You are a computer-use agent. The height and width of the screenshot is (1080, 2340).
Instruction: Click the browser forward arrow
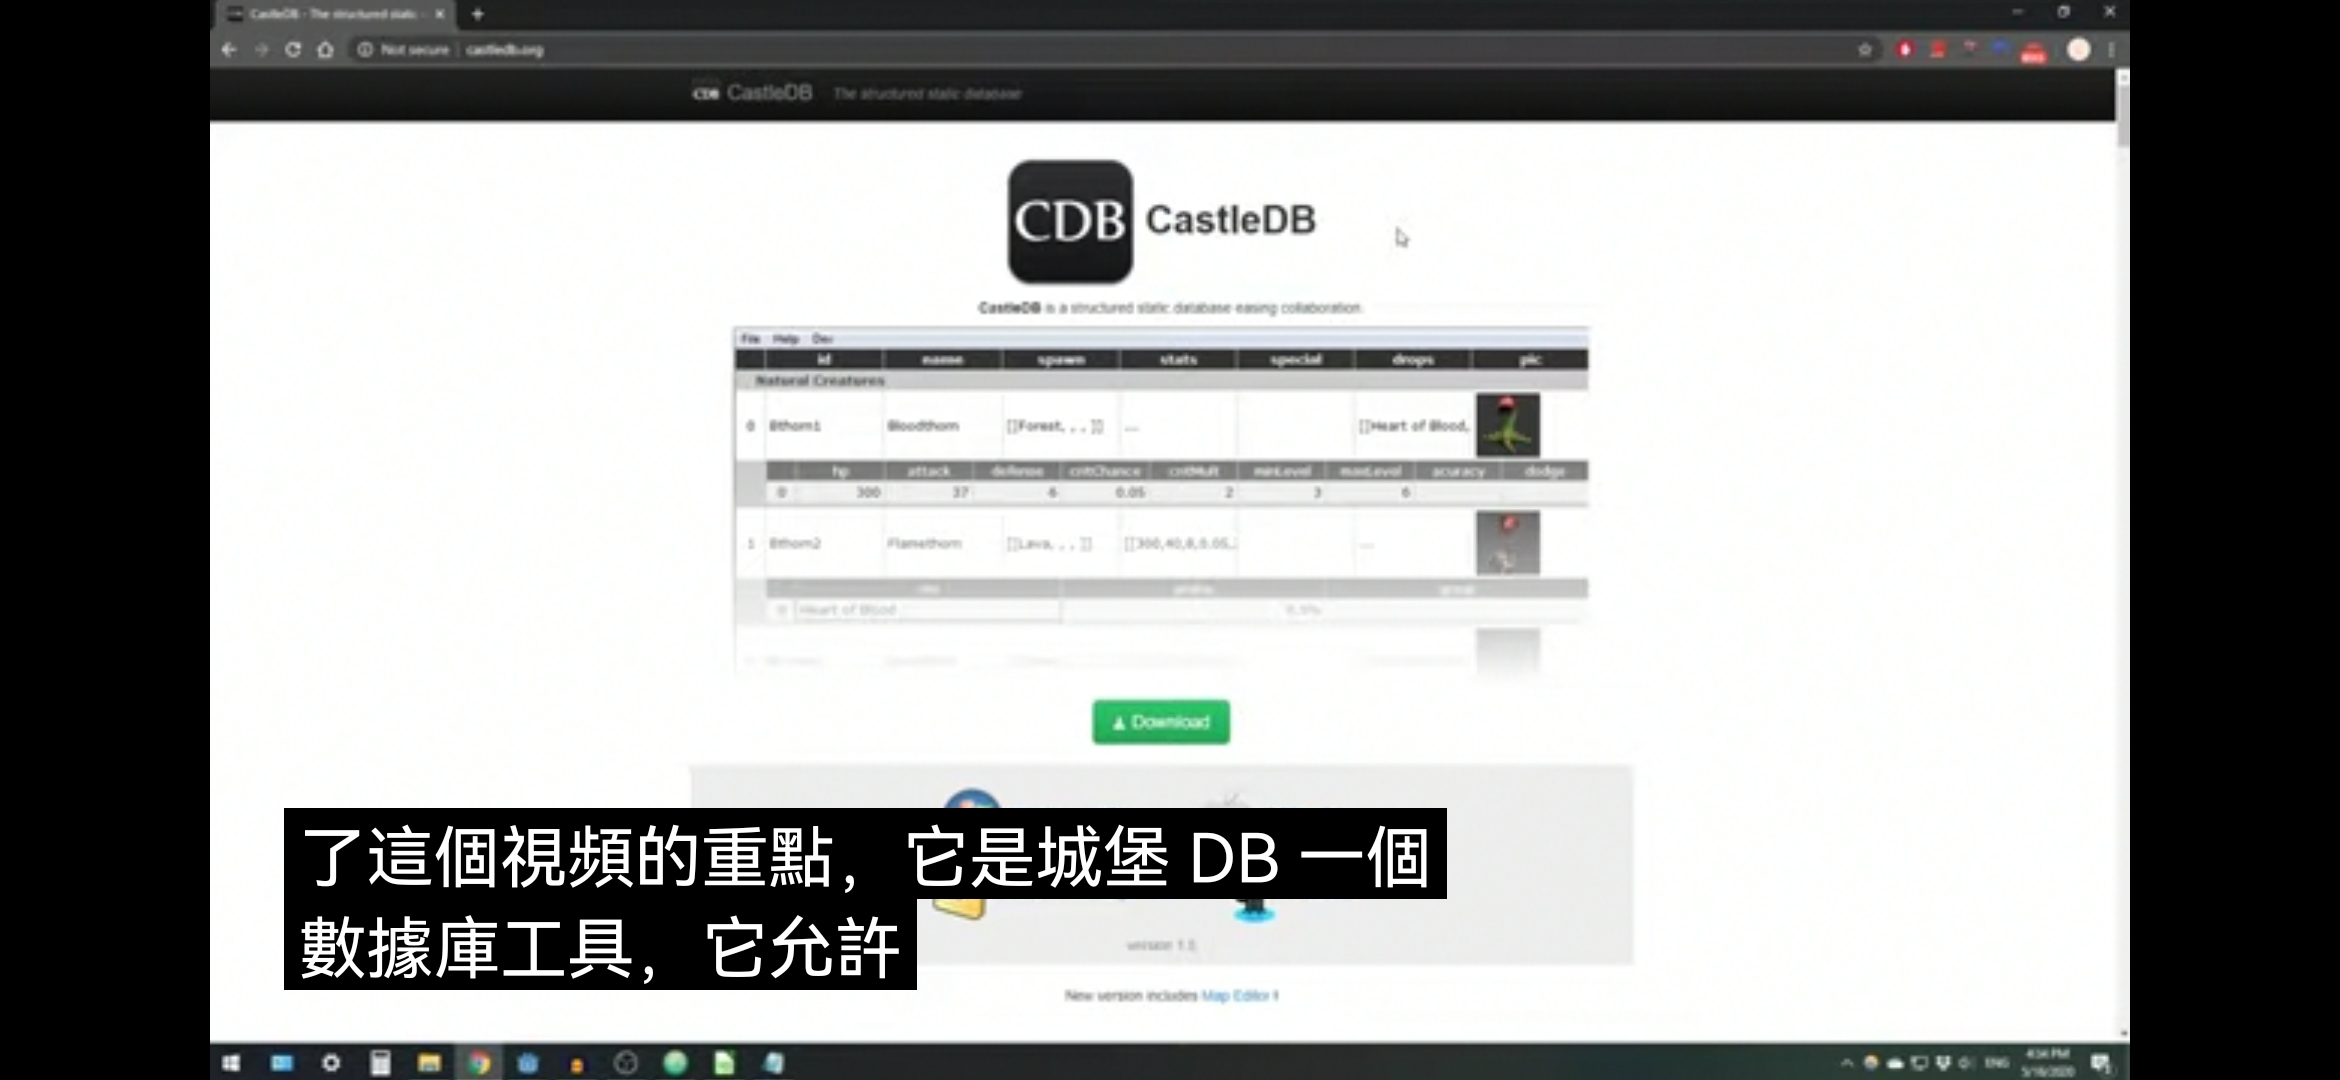261,49
